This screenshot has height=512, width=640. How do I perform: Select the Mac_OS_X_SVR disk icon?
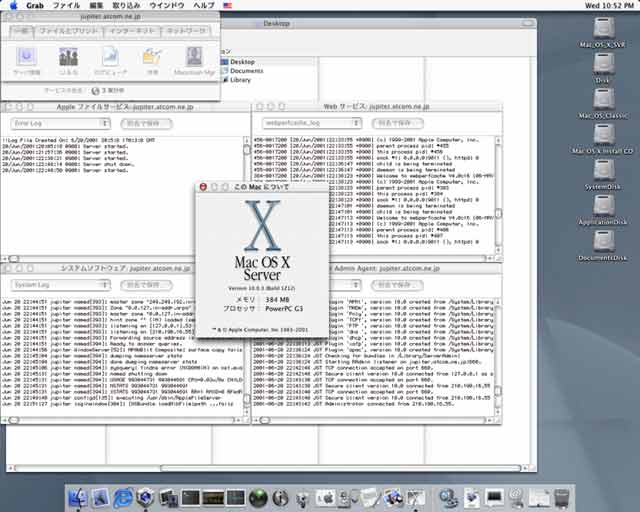tap(603, 29)
